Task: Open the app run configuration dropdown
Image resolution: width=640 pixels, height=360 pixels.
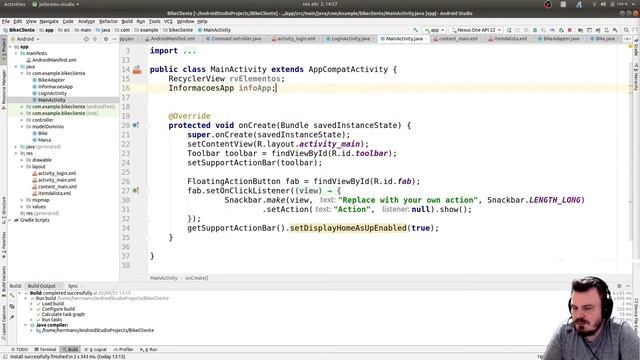Action: 435,30
